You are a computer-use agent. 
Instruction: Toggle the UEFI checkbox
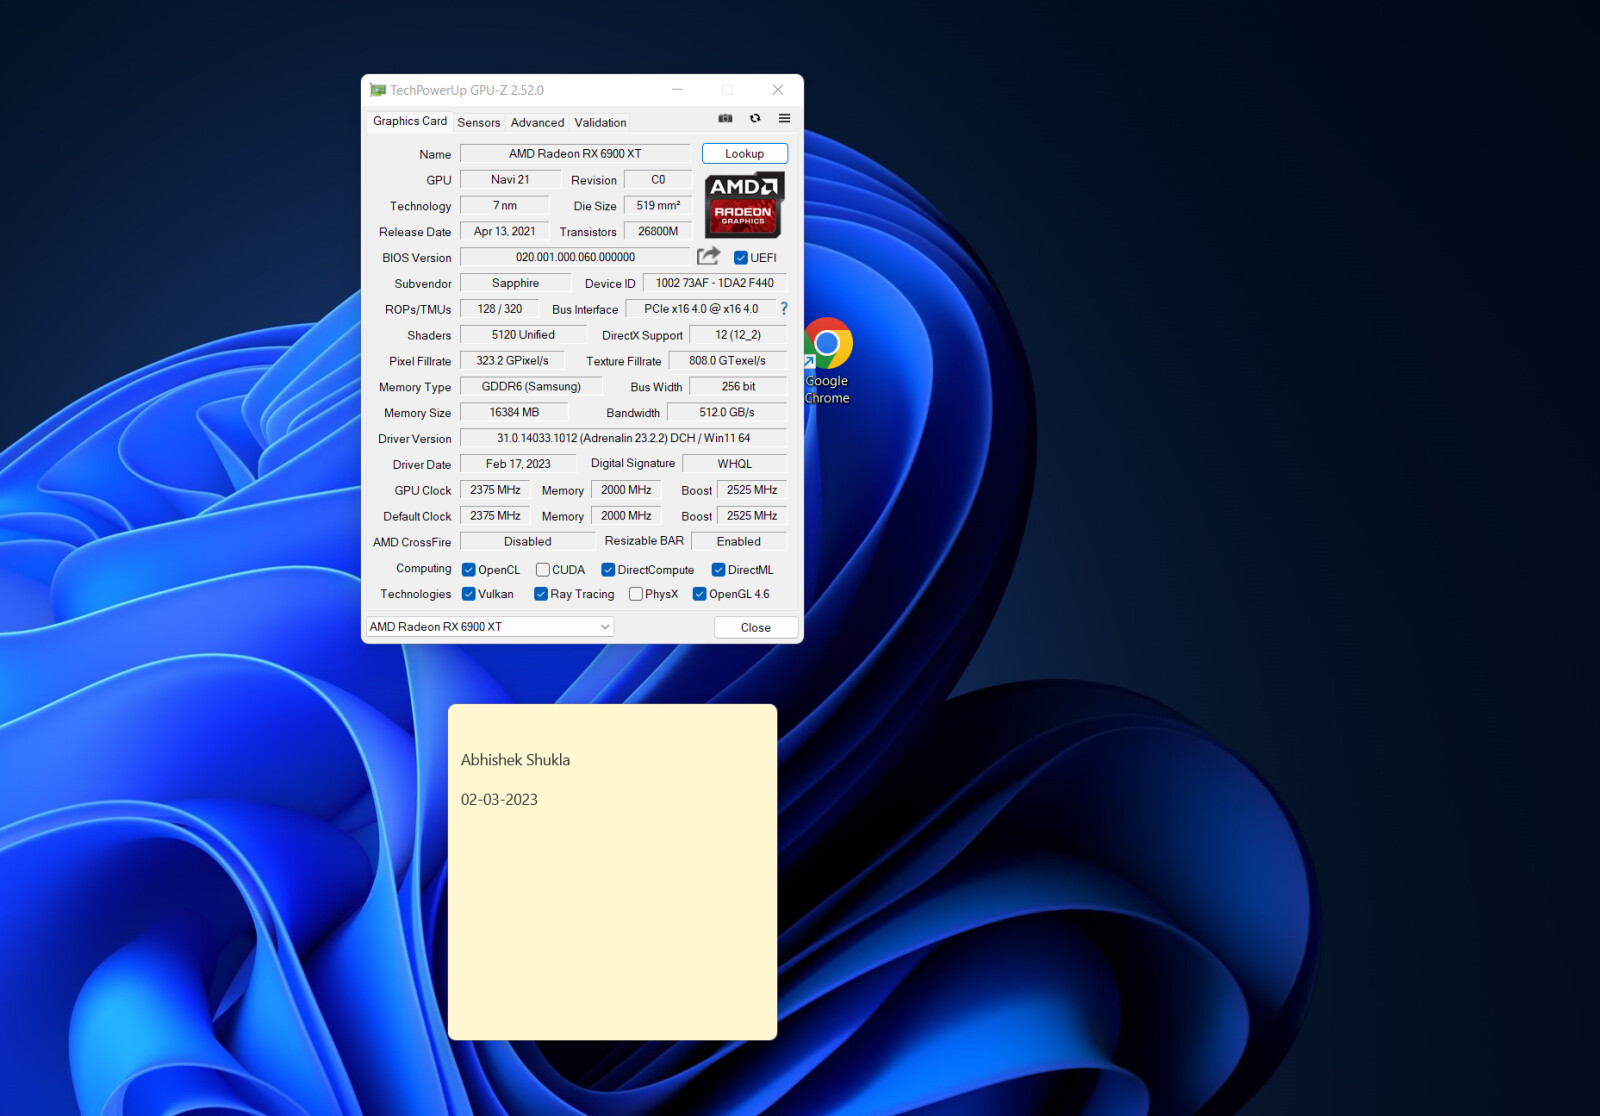tap(741, 258)
